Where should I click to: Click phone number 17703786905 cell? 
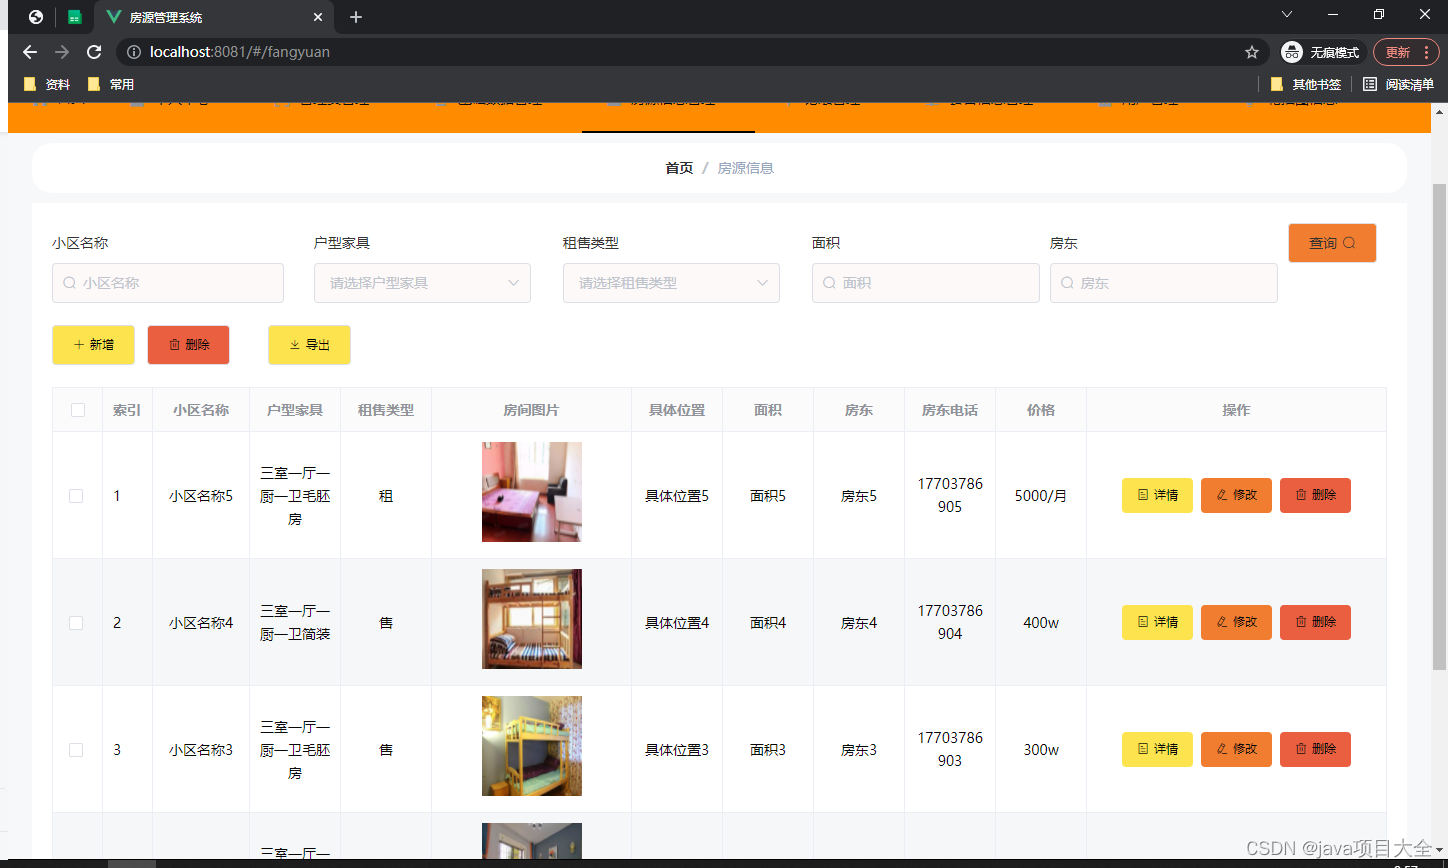click(950, 495)
